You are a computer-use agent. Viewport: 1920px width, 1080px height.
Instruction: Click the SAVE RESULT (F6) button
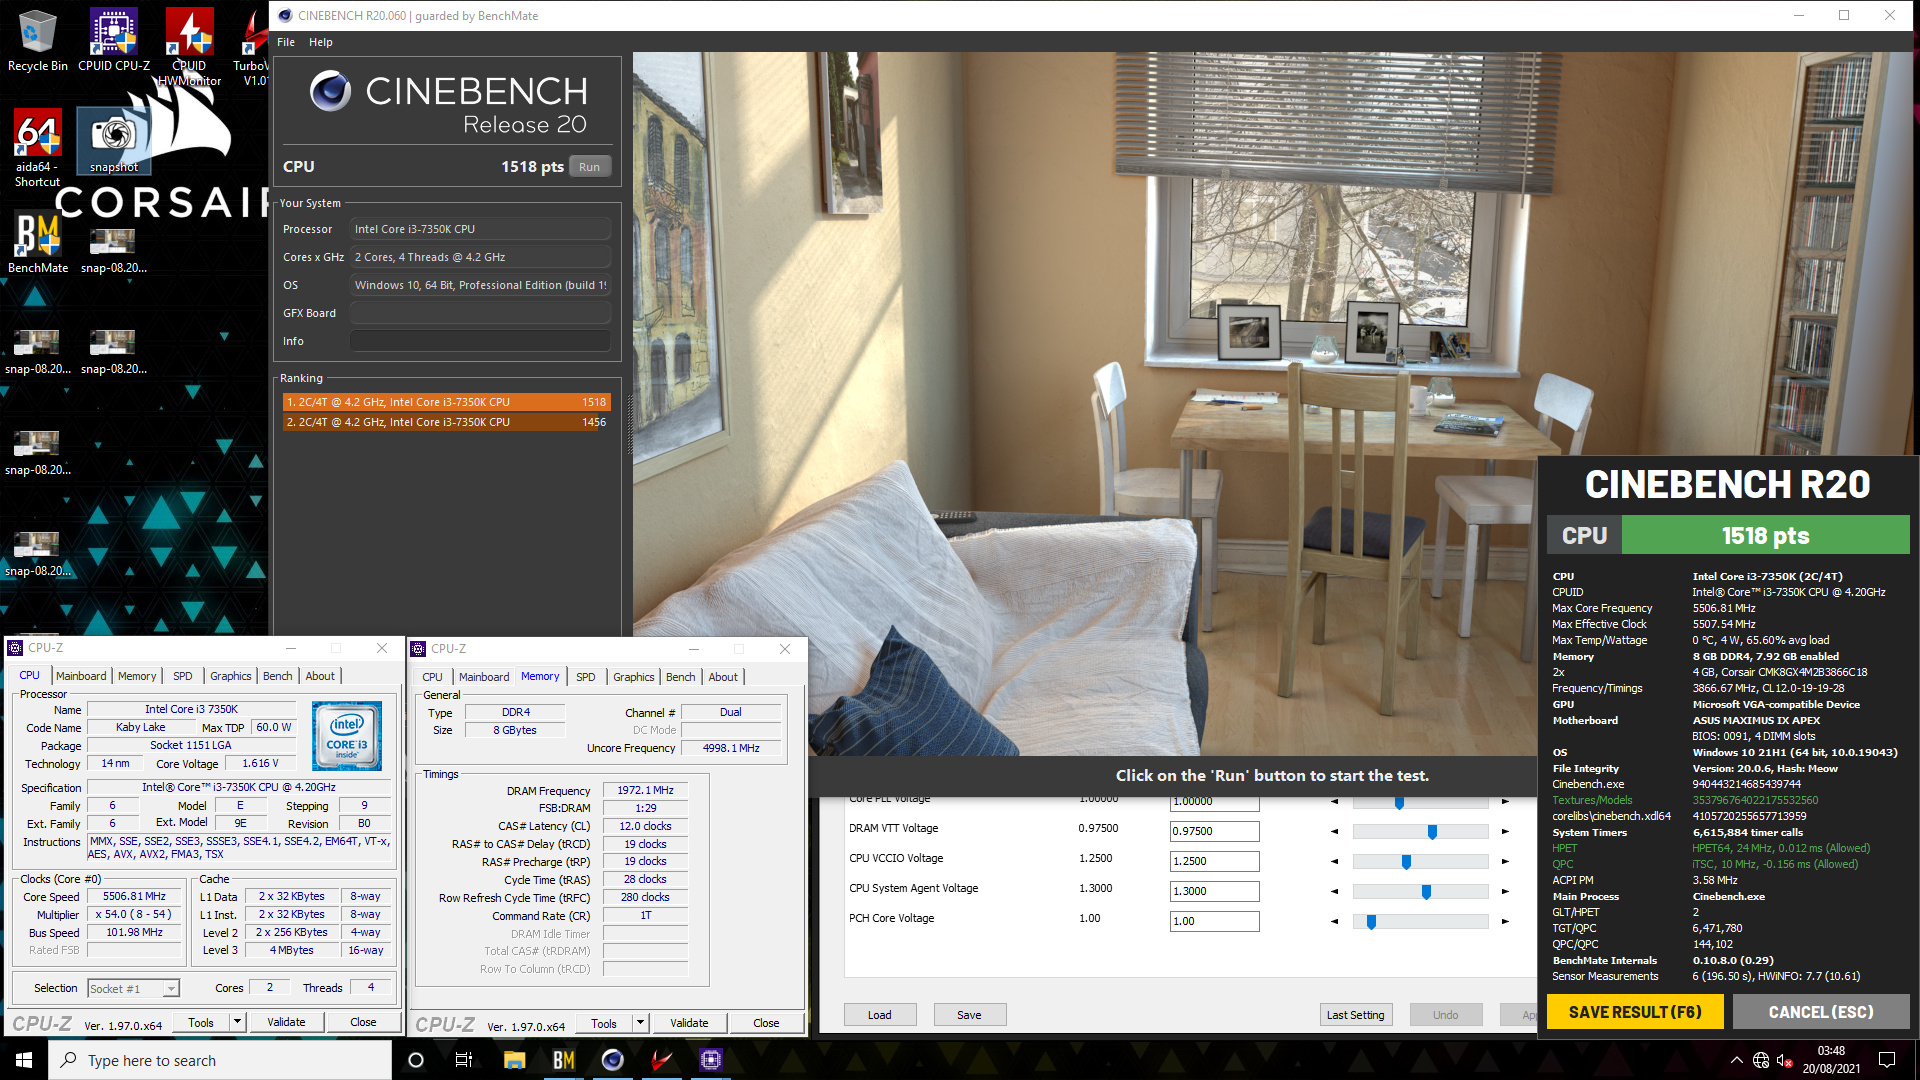pos(1635,1012)
